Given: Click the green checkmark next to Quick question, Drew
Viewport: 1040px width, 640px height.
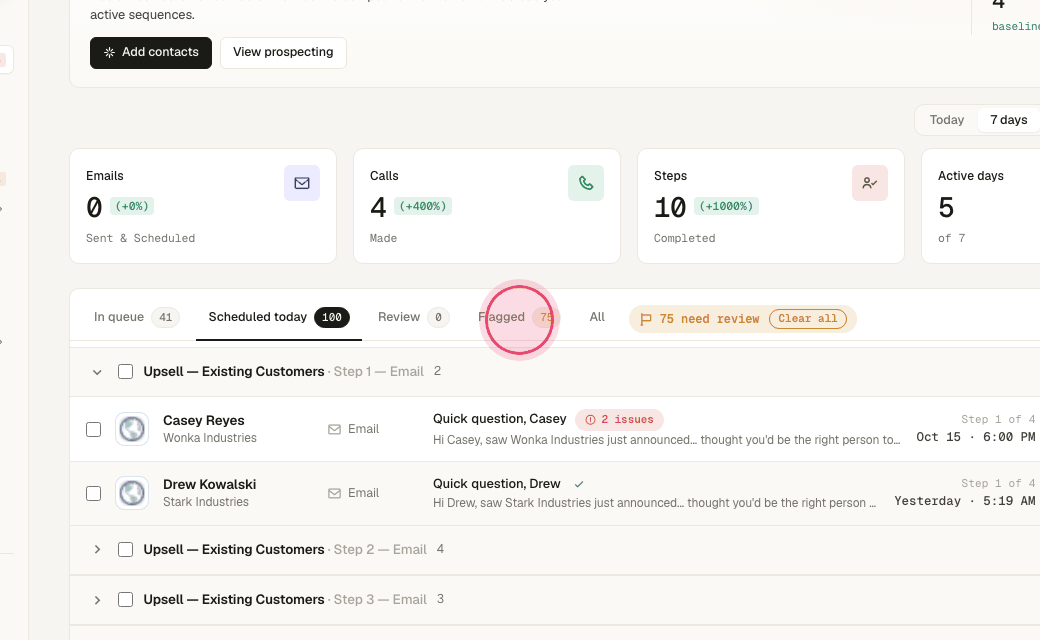Looking at the screenshot, I should tap(579, 485).
